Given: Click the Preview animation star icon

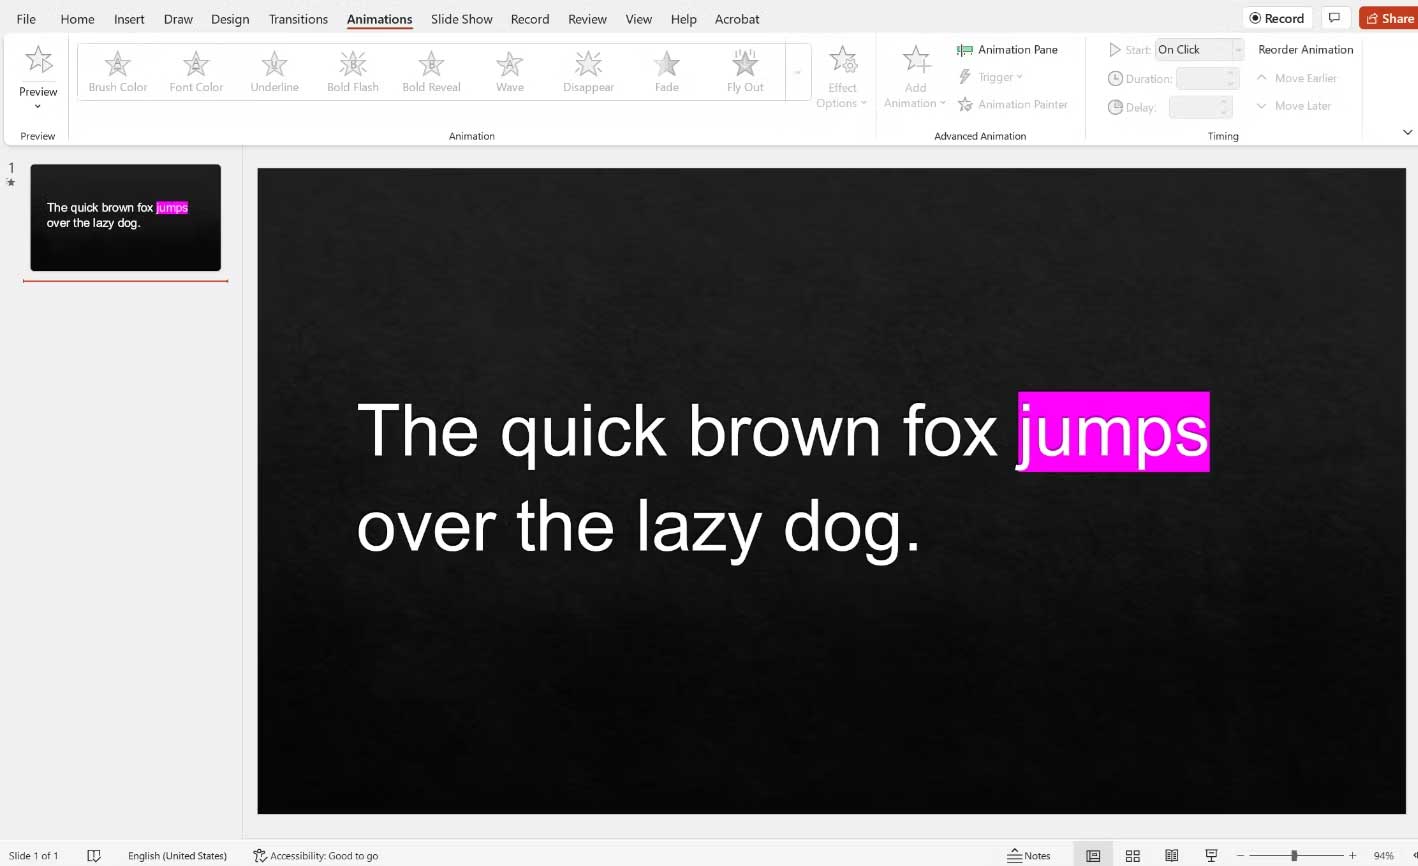Looking at the screenshot, I should pyautogui.click(x=38, y=60).
